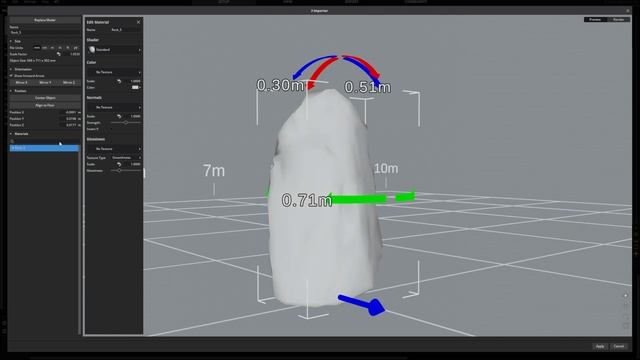Reset the Scale Factor value
Image resolution: width=640 pixels, height=360 pixels.
point(59,54)
